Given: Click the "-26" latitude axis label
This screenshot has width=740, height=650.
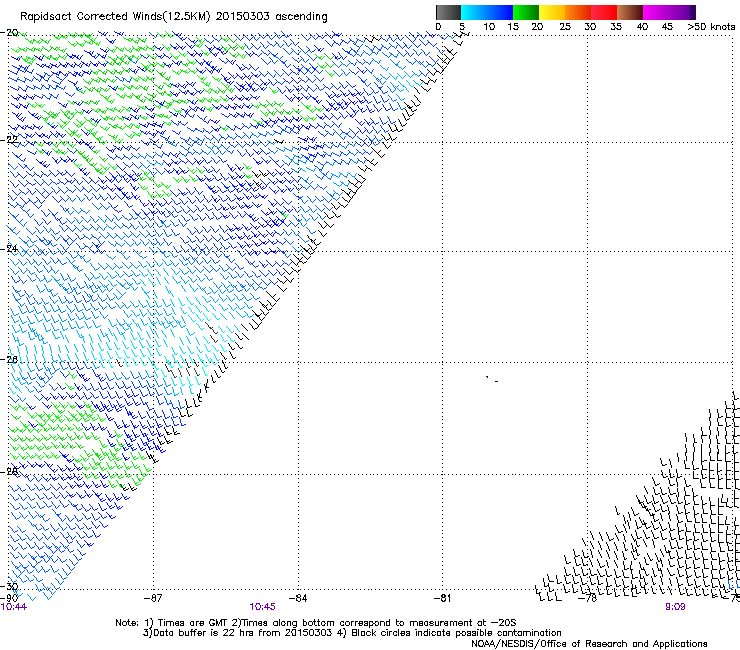Looking at the screenshot, I should click(x=9, y=359).
